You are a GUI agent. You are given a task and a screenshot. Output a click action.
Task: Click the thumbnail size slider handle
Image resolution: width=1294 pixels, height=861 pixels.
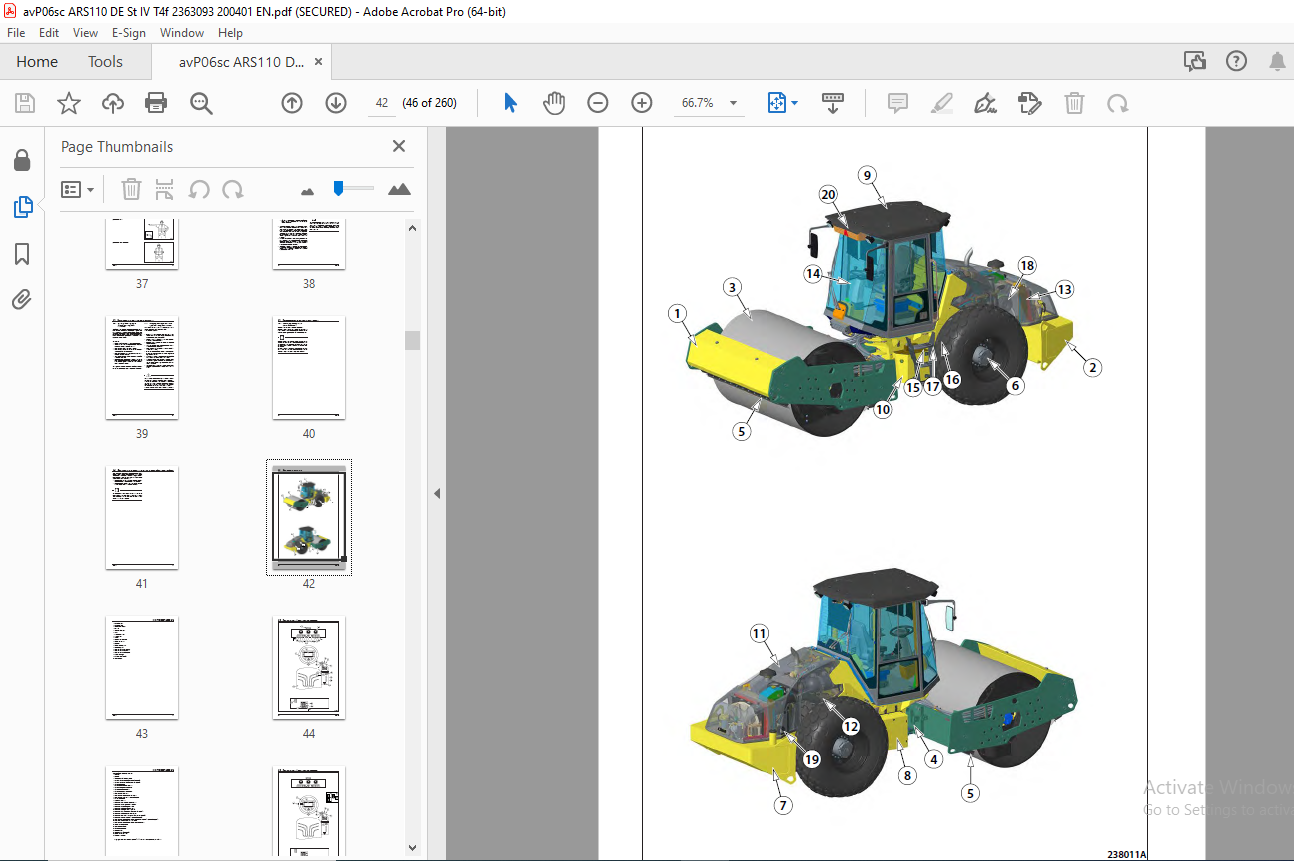pos(339,187)
